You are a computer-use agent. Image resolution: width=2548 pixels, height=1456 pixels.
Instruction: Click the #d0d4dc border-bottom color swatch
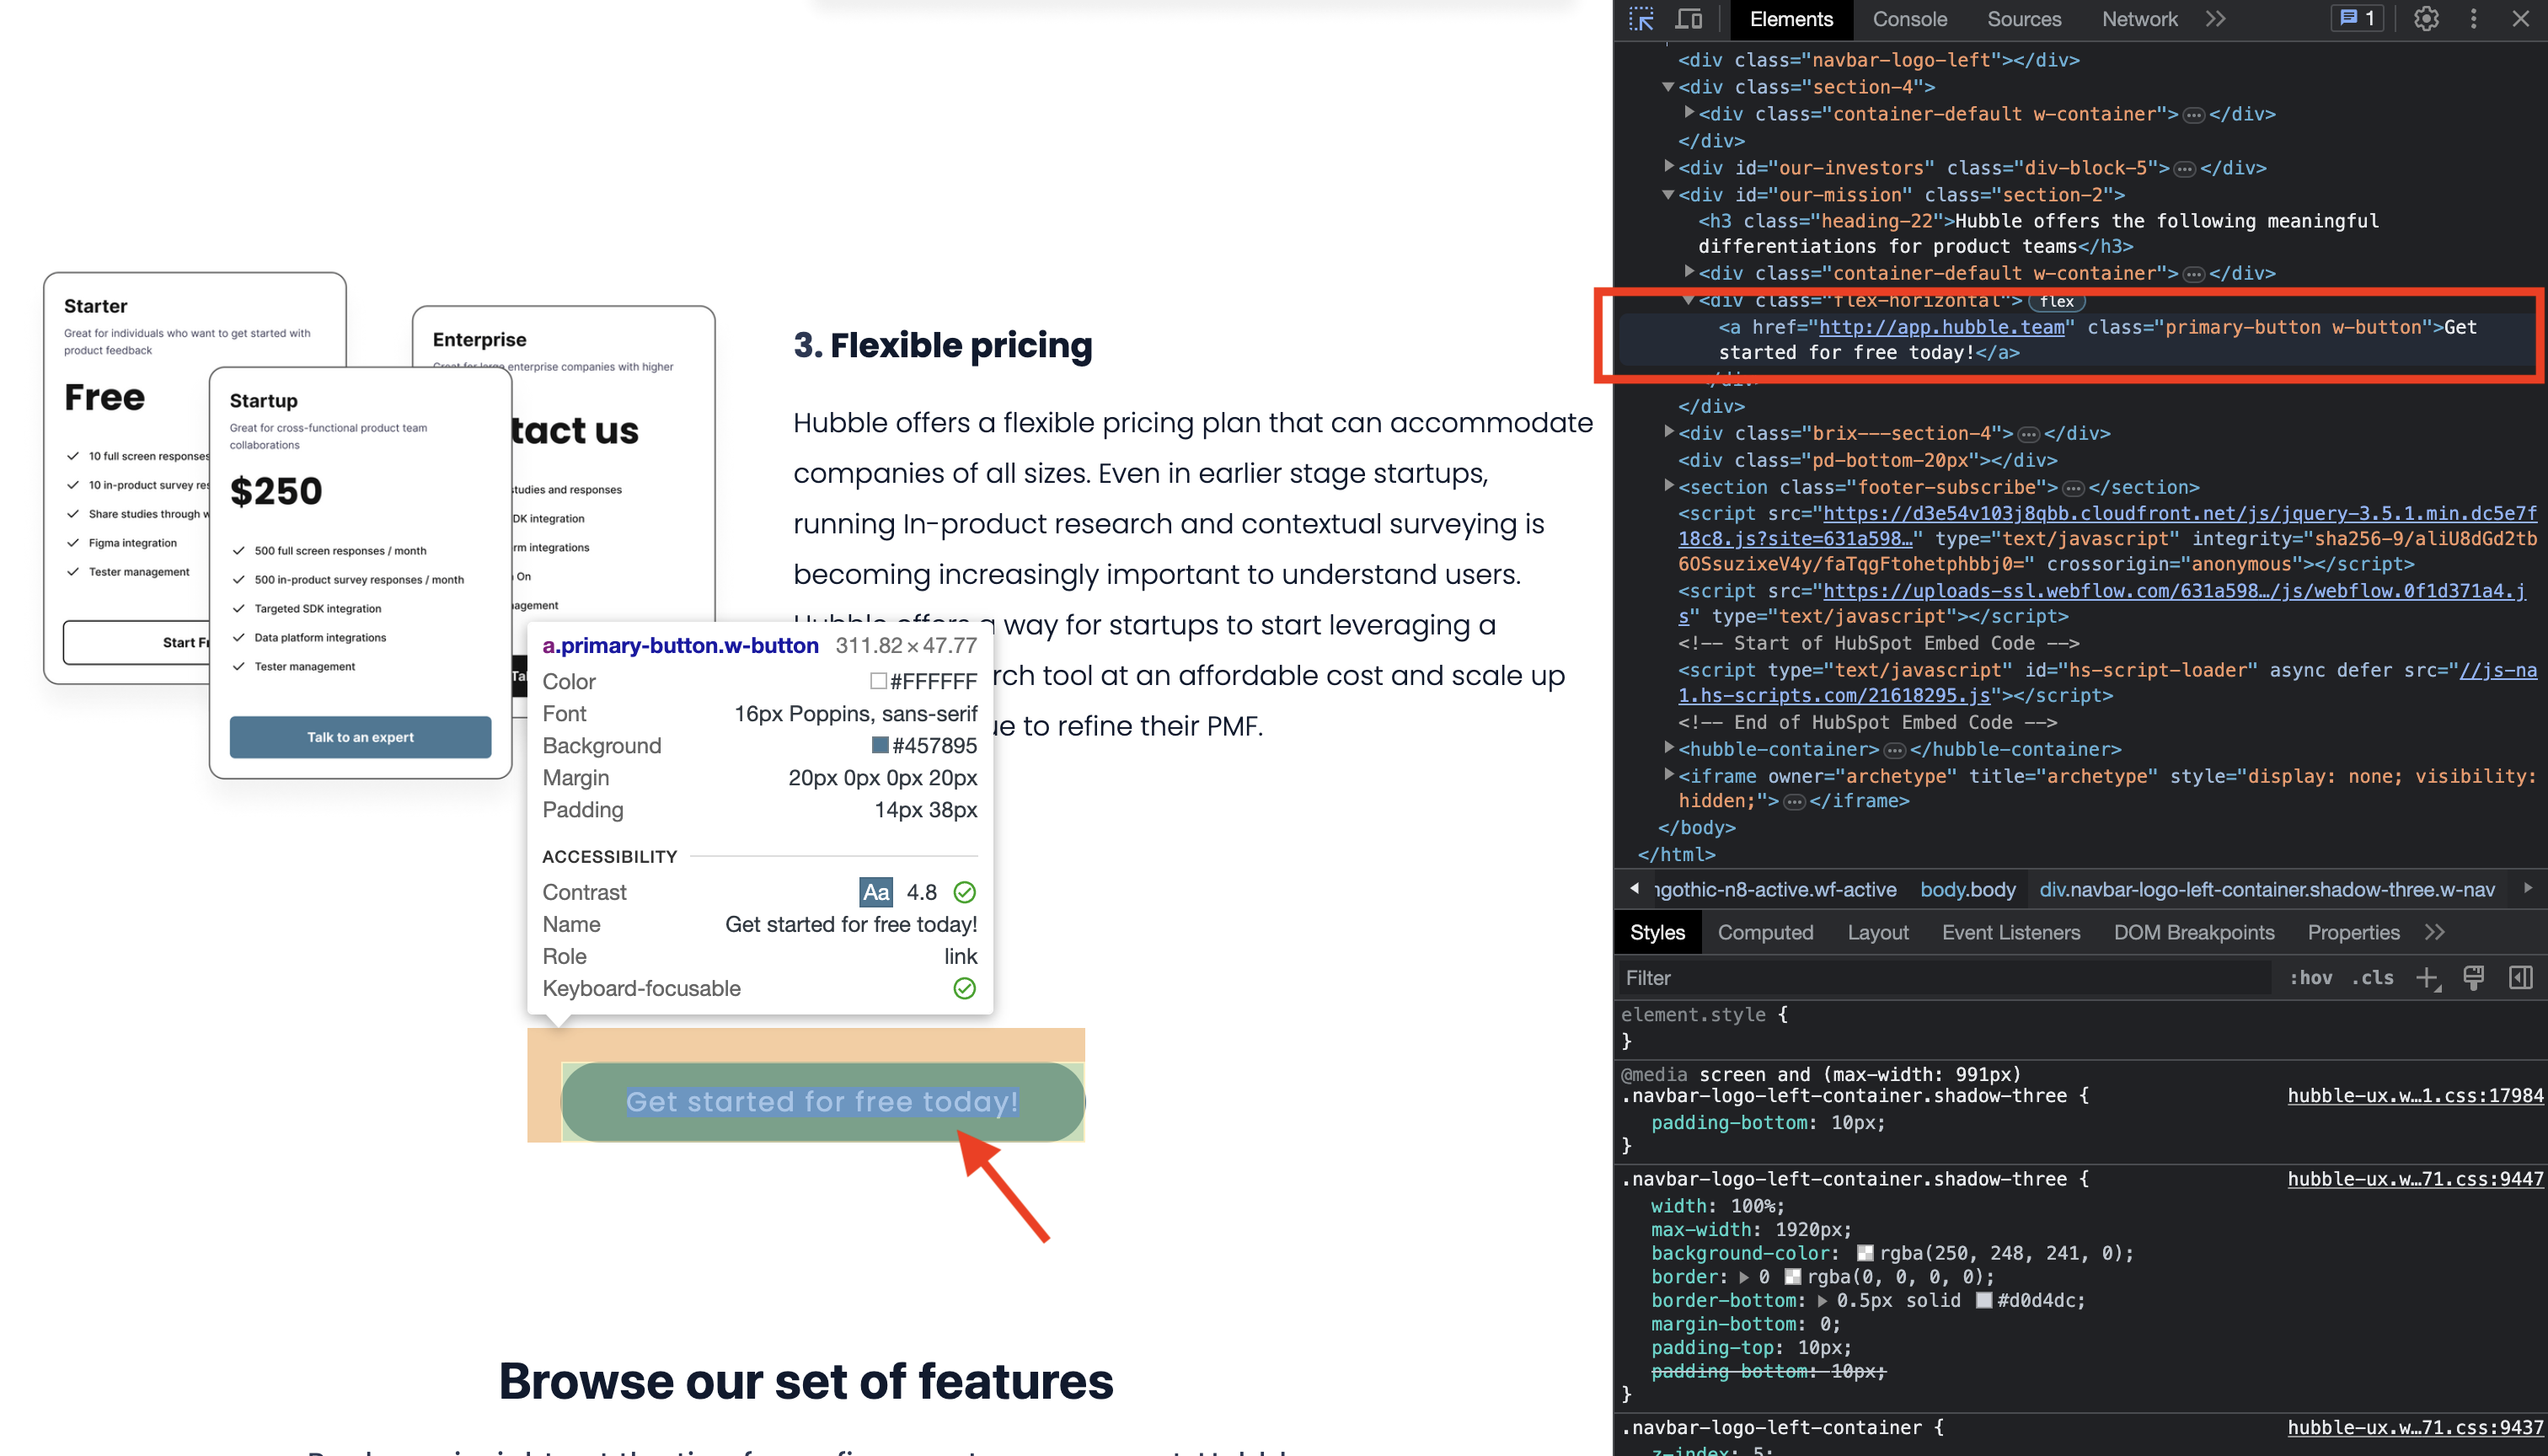pyautogui.click(x=1983, y=1300)
